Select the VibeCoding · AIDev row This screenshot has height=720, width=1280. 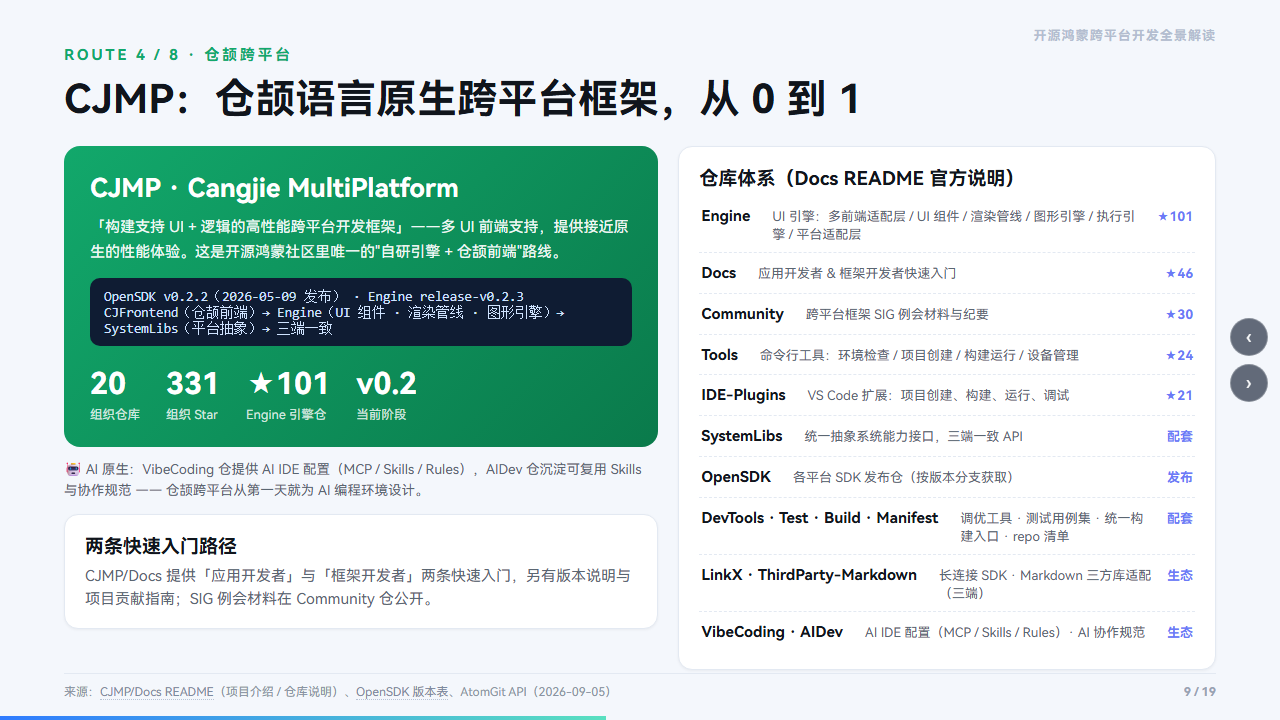click(x=948, y=632)
